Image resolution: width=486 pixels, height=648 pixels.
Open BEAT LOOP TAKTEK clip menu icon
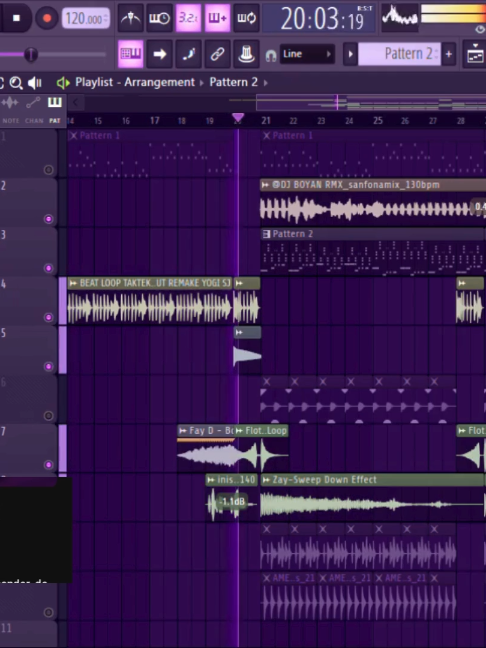(x=74, y=283)
